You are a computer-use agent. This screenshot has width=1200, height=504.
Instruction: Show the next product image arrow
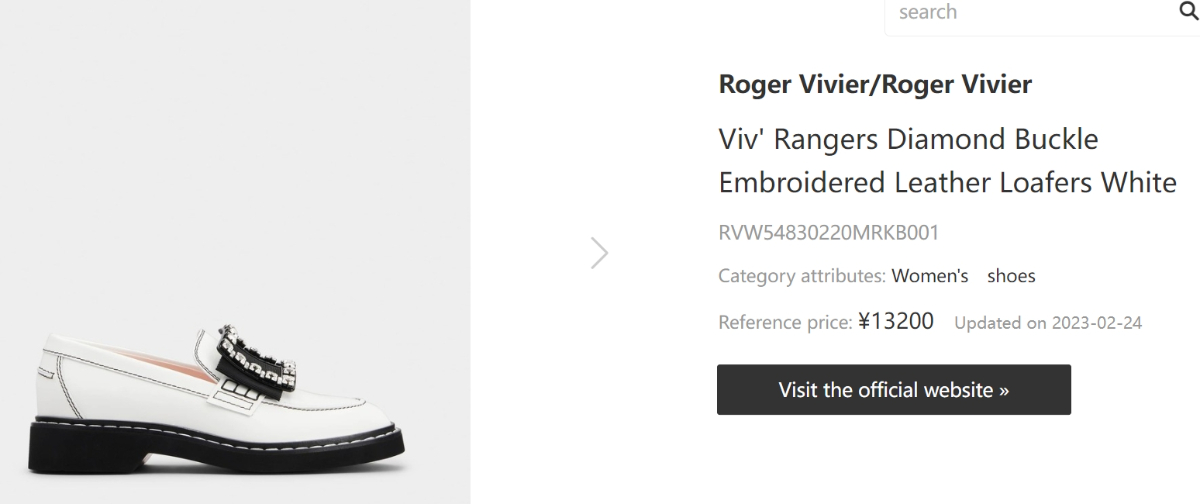pos(599,253)
